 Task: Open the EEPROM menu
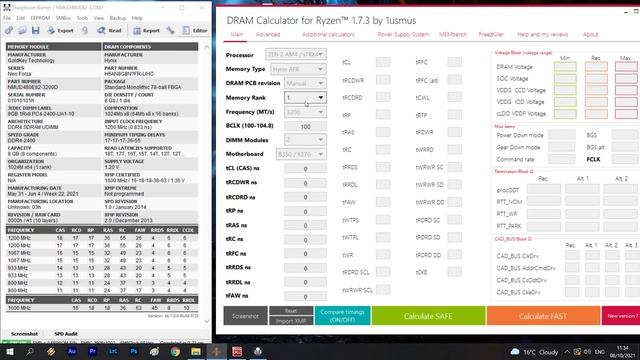[x=40, y=18]
